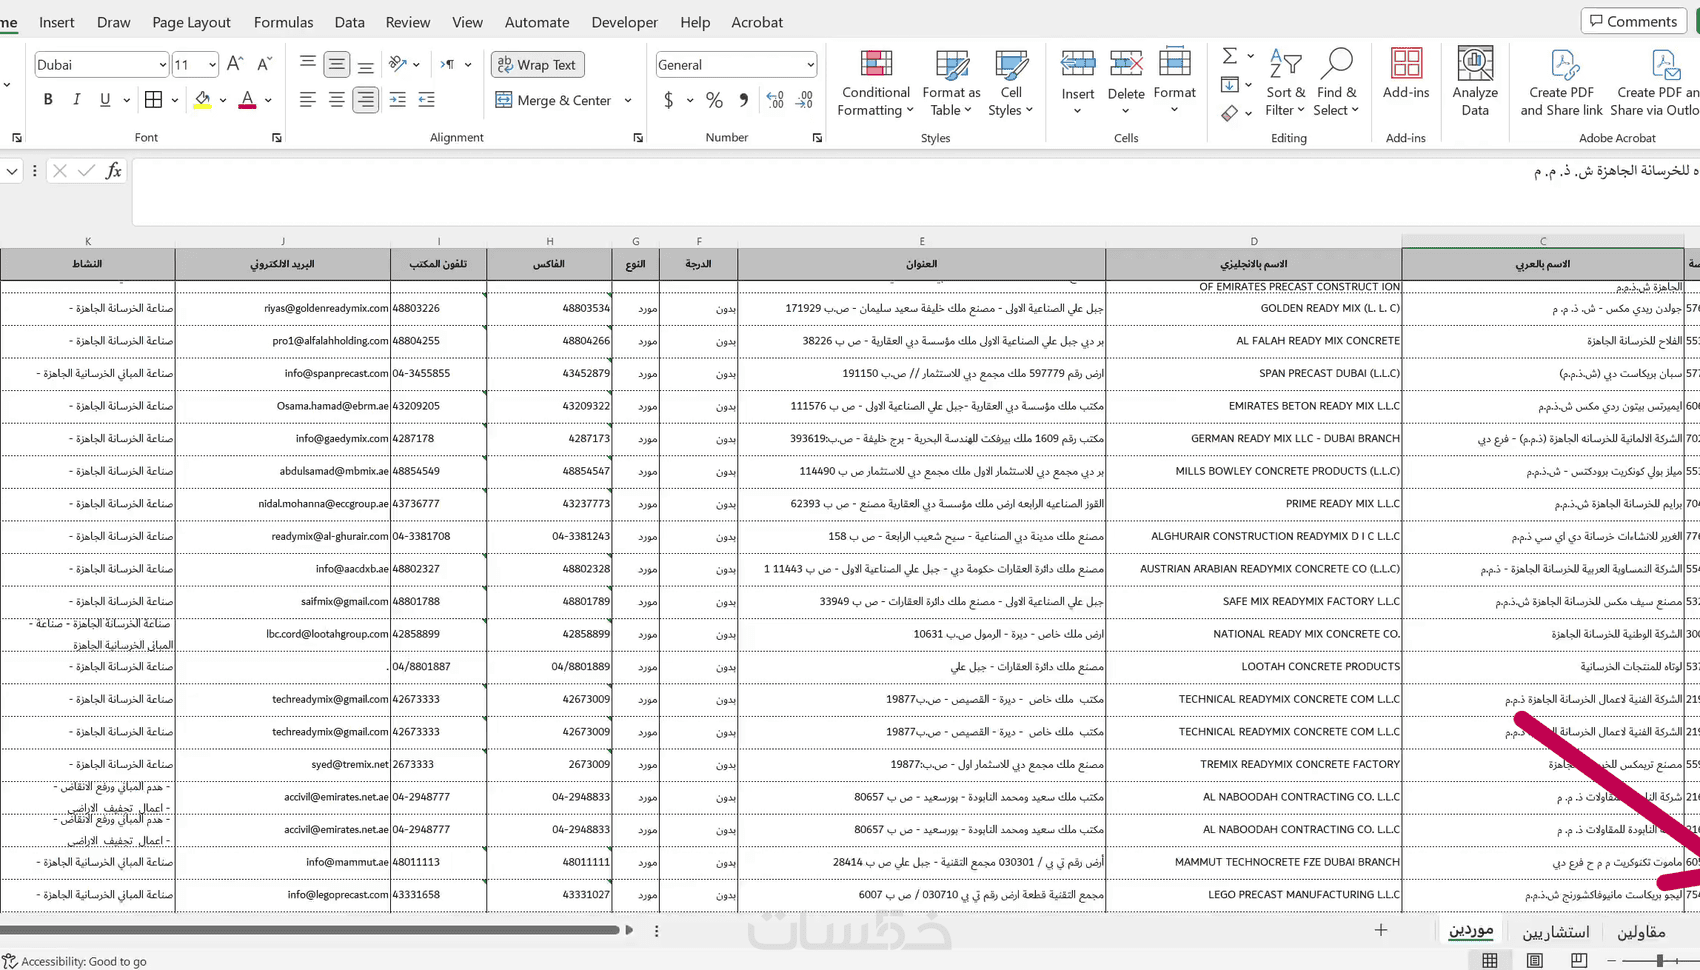Click Fill down icon

pos(1230,85)
